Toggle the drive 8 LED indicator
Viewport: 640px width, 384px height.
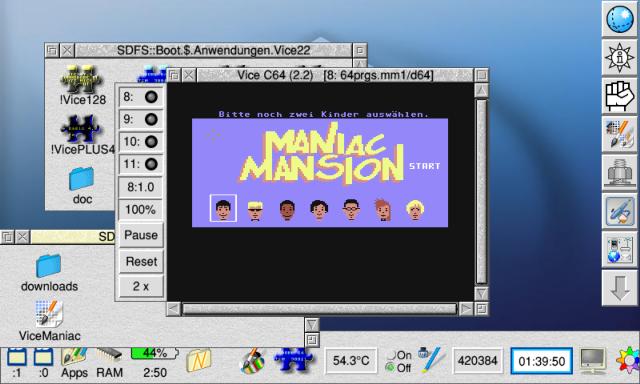(x=151, y=97)
